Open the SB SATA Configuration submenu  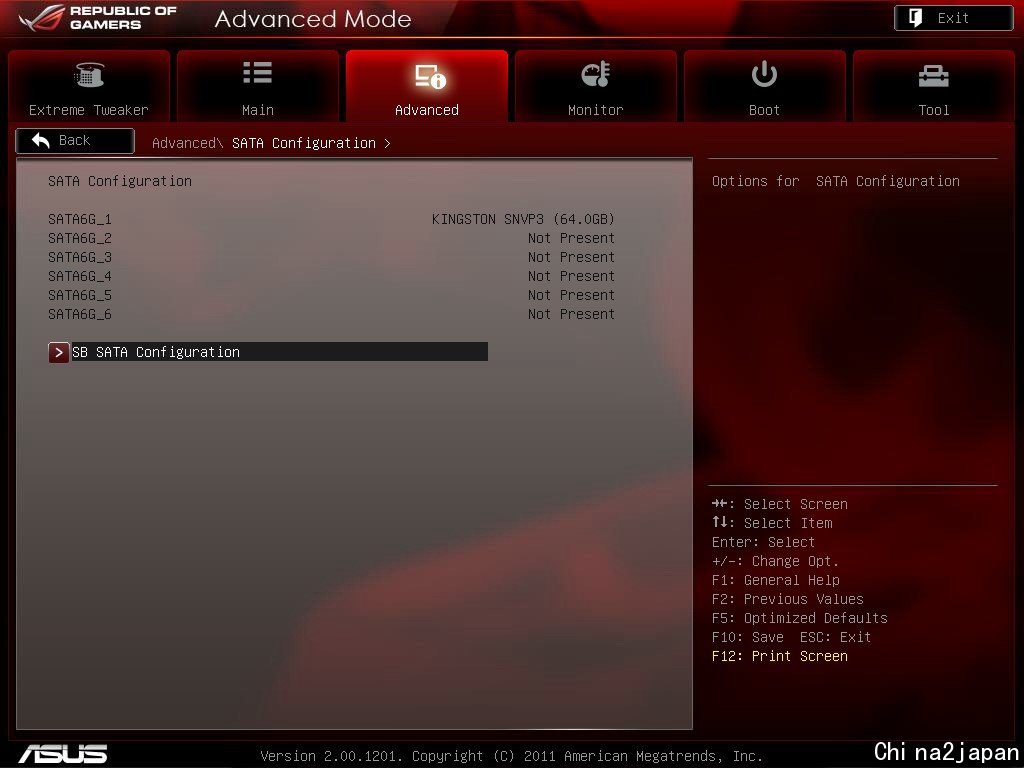[x=268, y=352]
